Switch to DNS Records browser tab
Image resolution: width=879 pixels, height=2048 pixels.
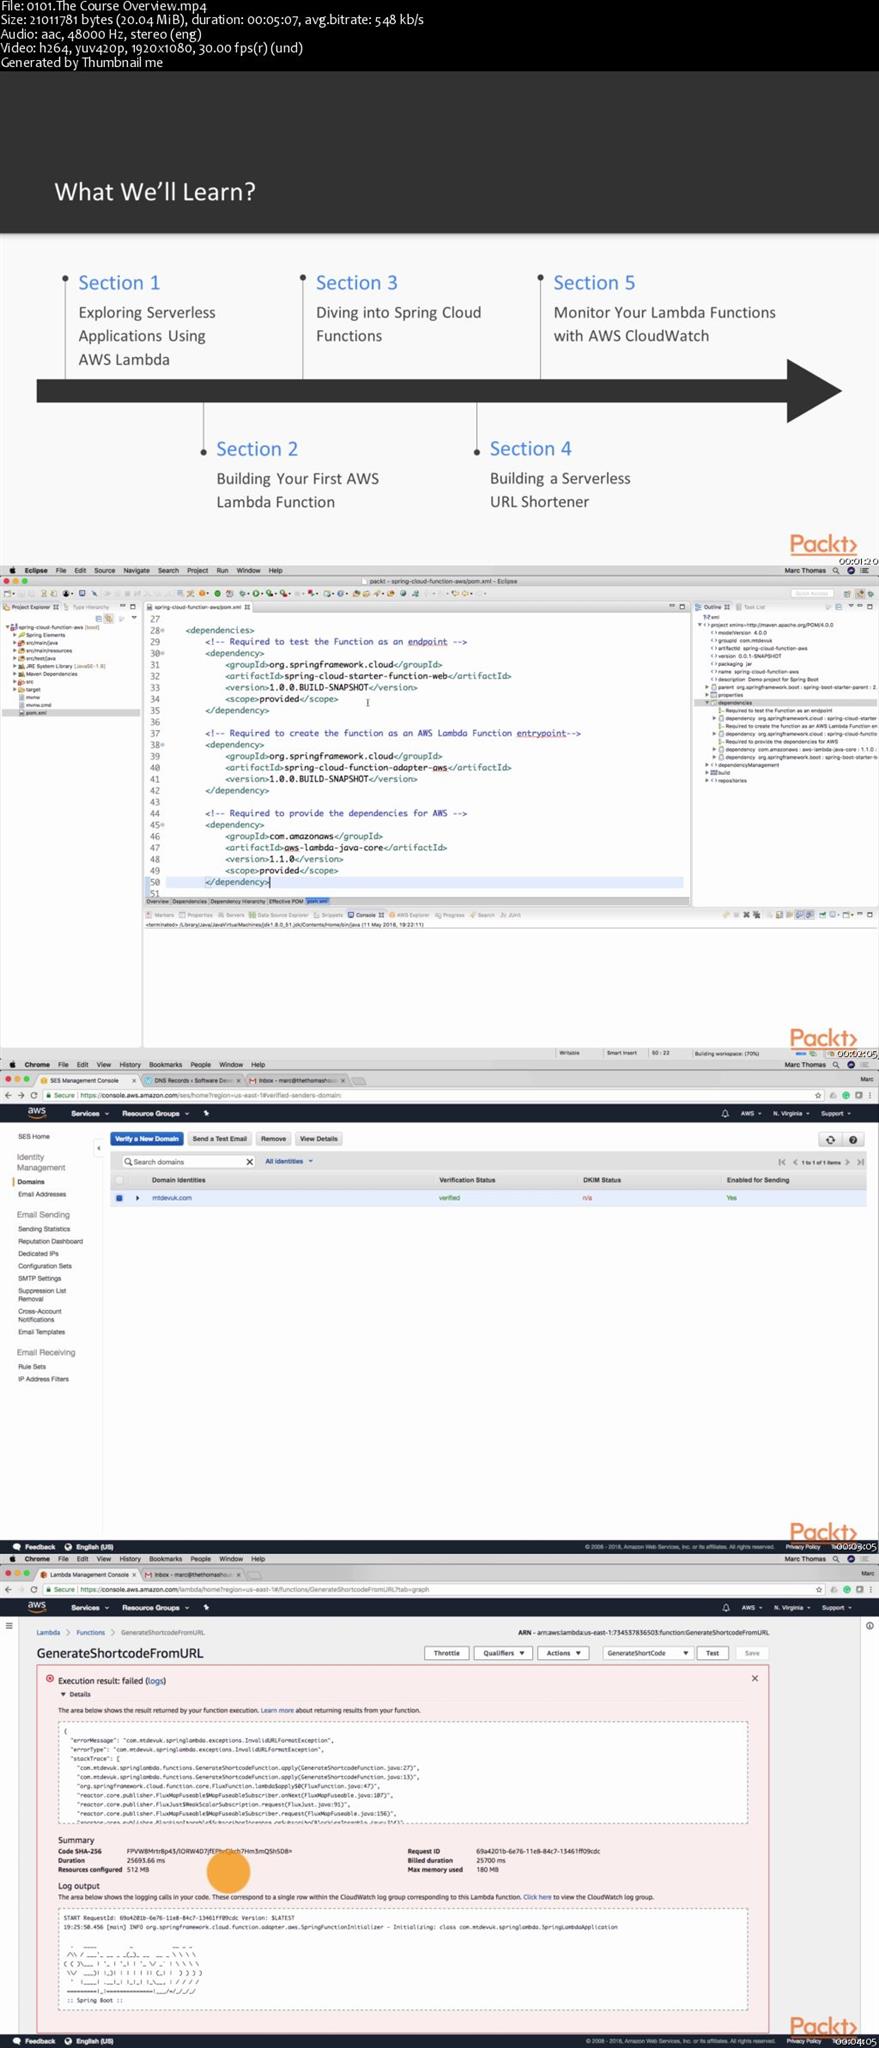[191, 1080]
